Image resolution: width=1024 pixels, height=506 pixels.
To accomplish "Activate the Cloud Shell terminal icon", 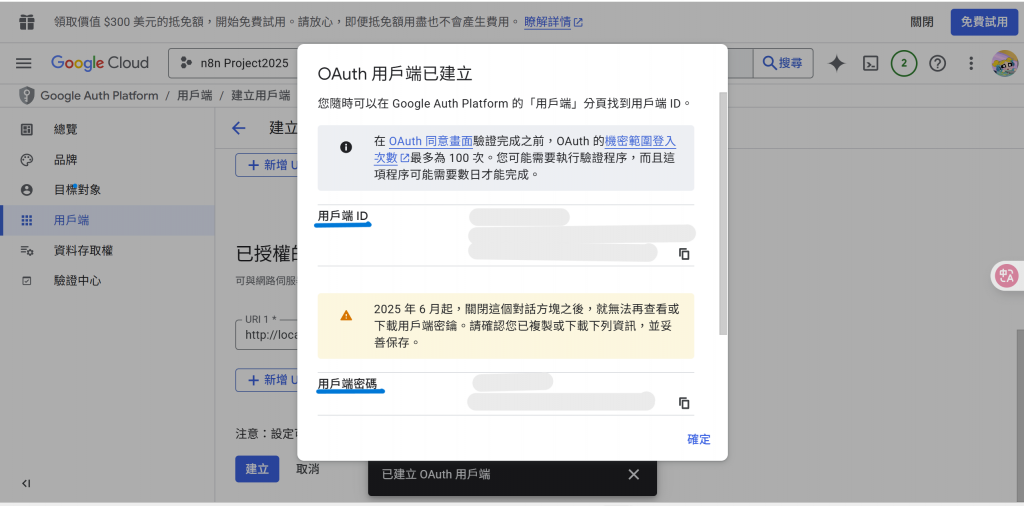I will [870, 63].
